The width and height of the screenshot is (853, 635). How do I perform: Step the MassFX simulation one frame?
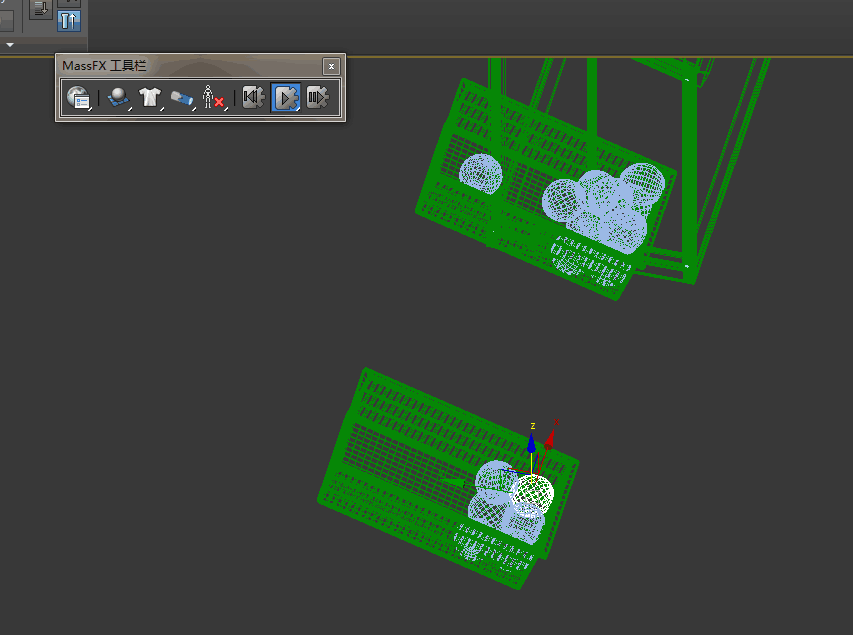pyautogui.click(x=318, y=97)
